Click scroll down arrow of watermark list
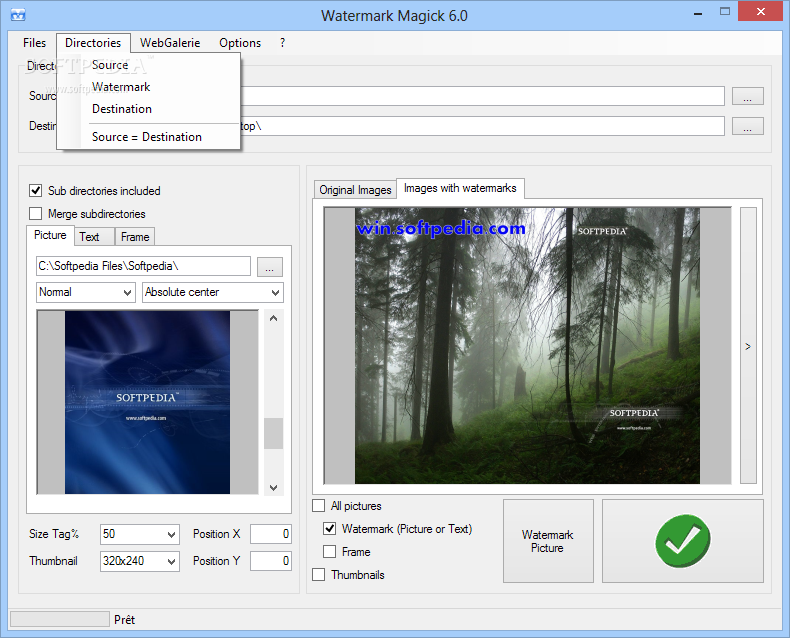The image size is (790, 638). 274,487
